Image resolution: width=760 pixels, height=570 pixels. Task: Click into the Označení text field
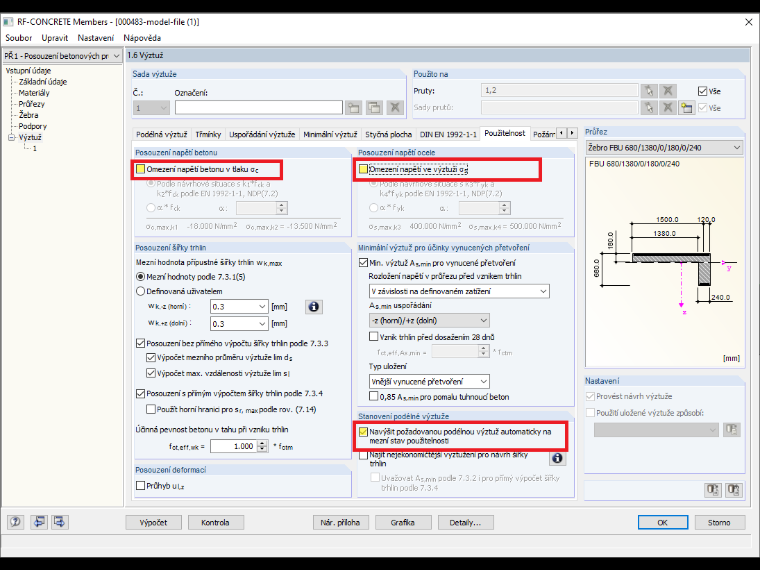(258, 108)
